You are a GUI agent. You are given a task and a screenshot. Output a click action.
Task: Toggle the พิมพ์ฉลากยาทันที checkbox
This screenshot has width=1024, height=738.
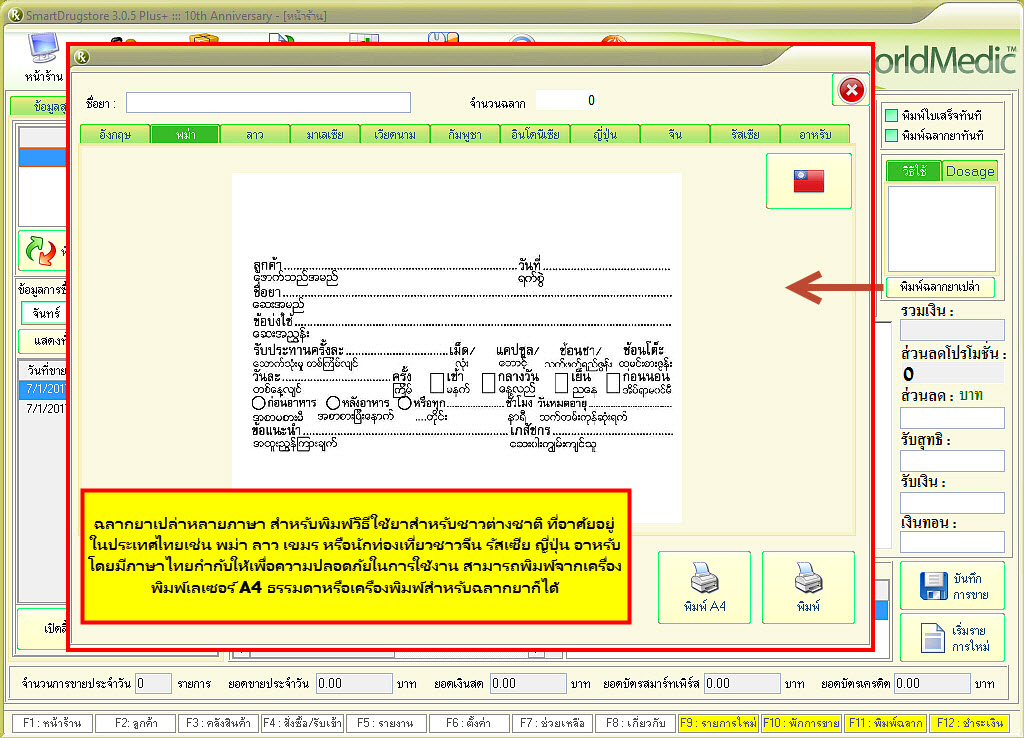coord(891,135)
